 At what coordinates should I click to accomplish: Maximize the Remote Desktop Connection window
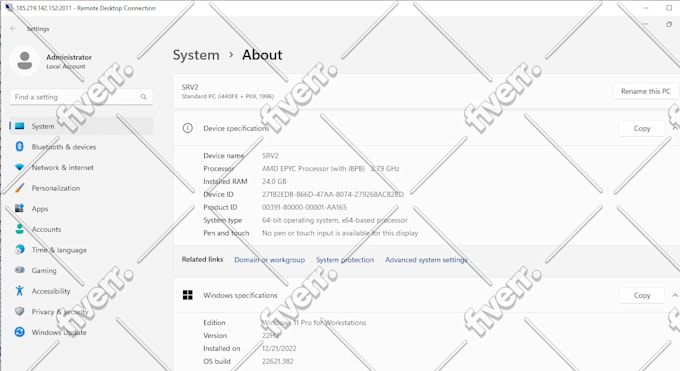pos(669,8)
